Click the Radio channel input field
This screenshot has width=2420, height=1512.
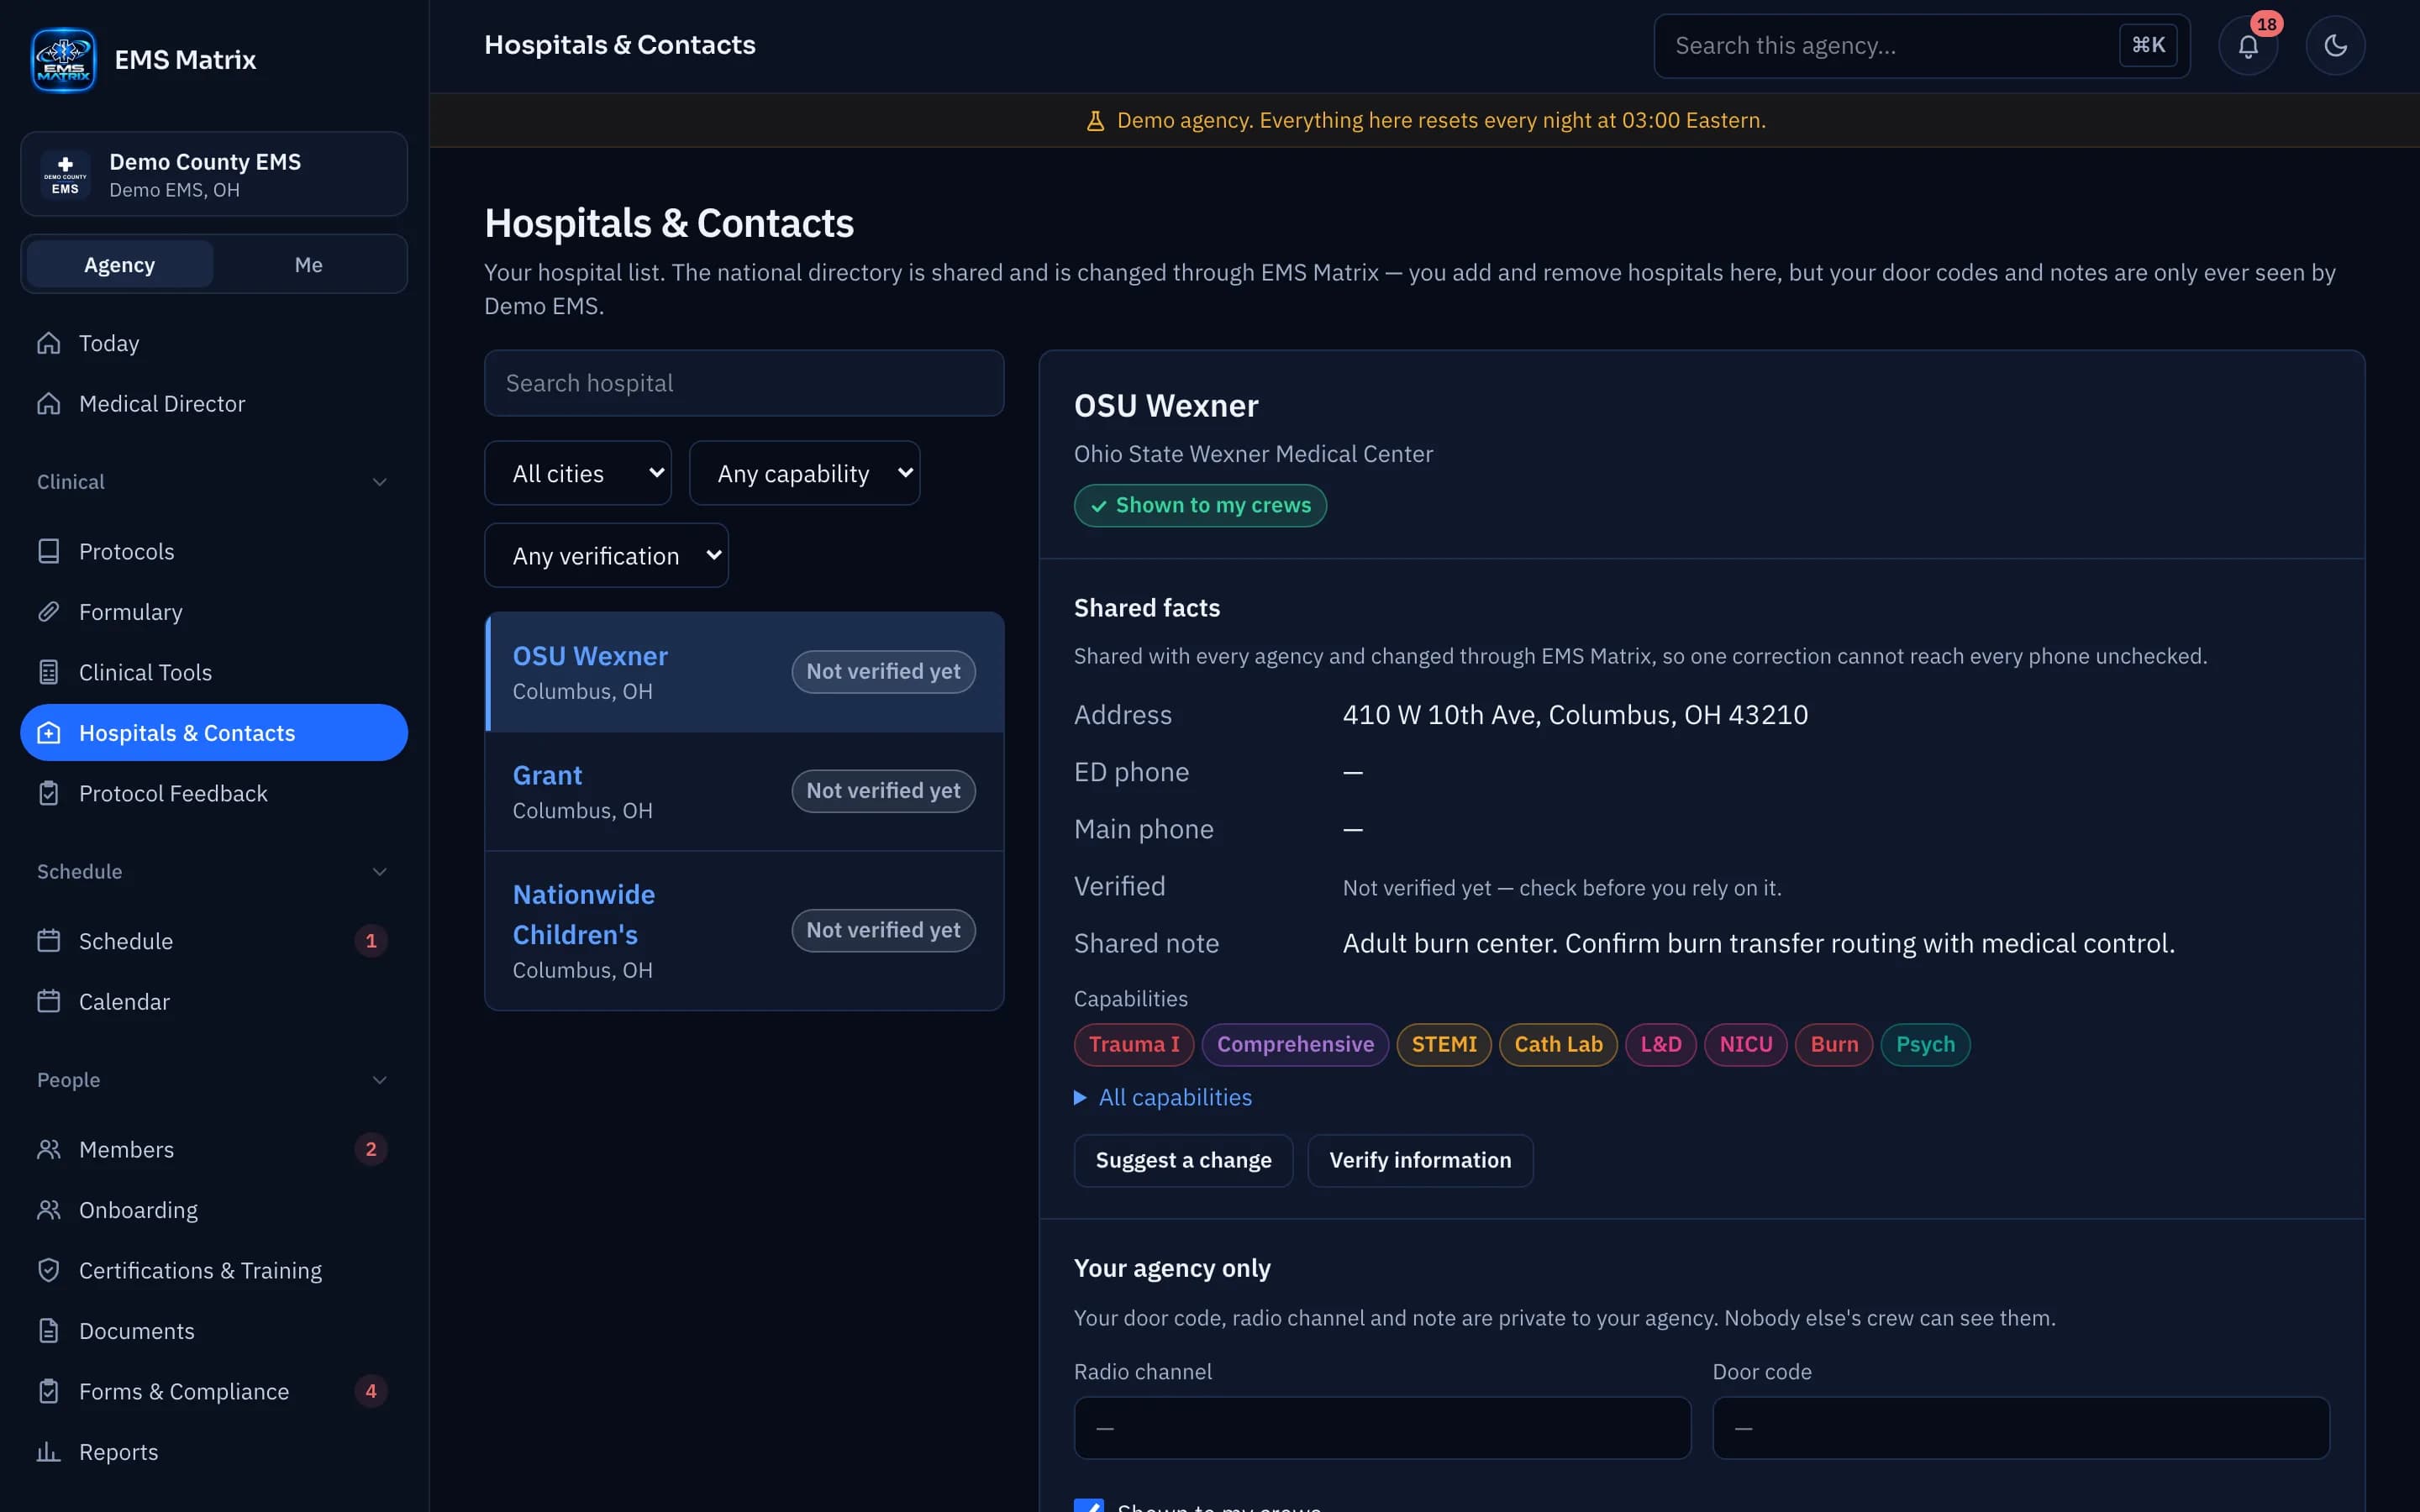(1382, 1427)
